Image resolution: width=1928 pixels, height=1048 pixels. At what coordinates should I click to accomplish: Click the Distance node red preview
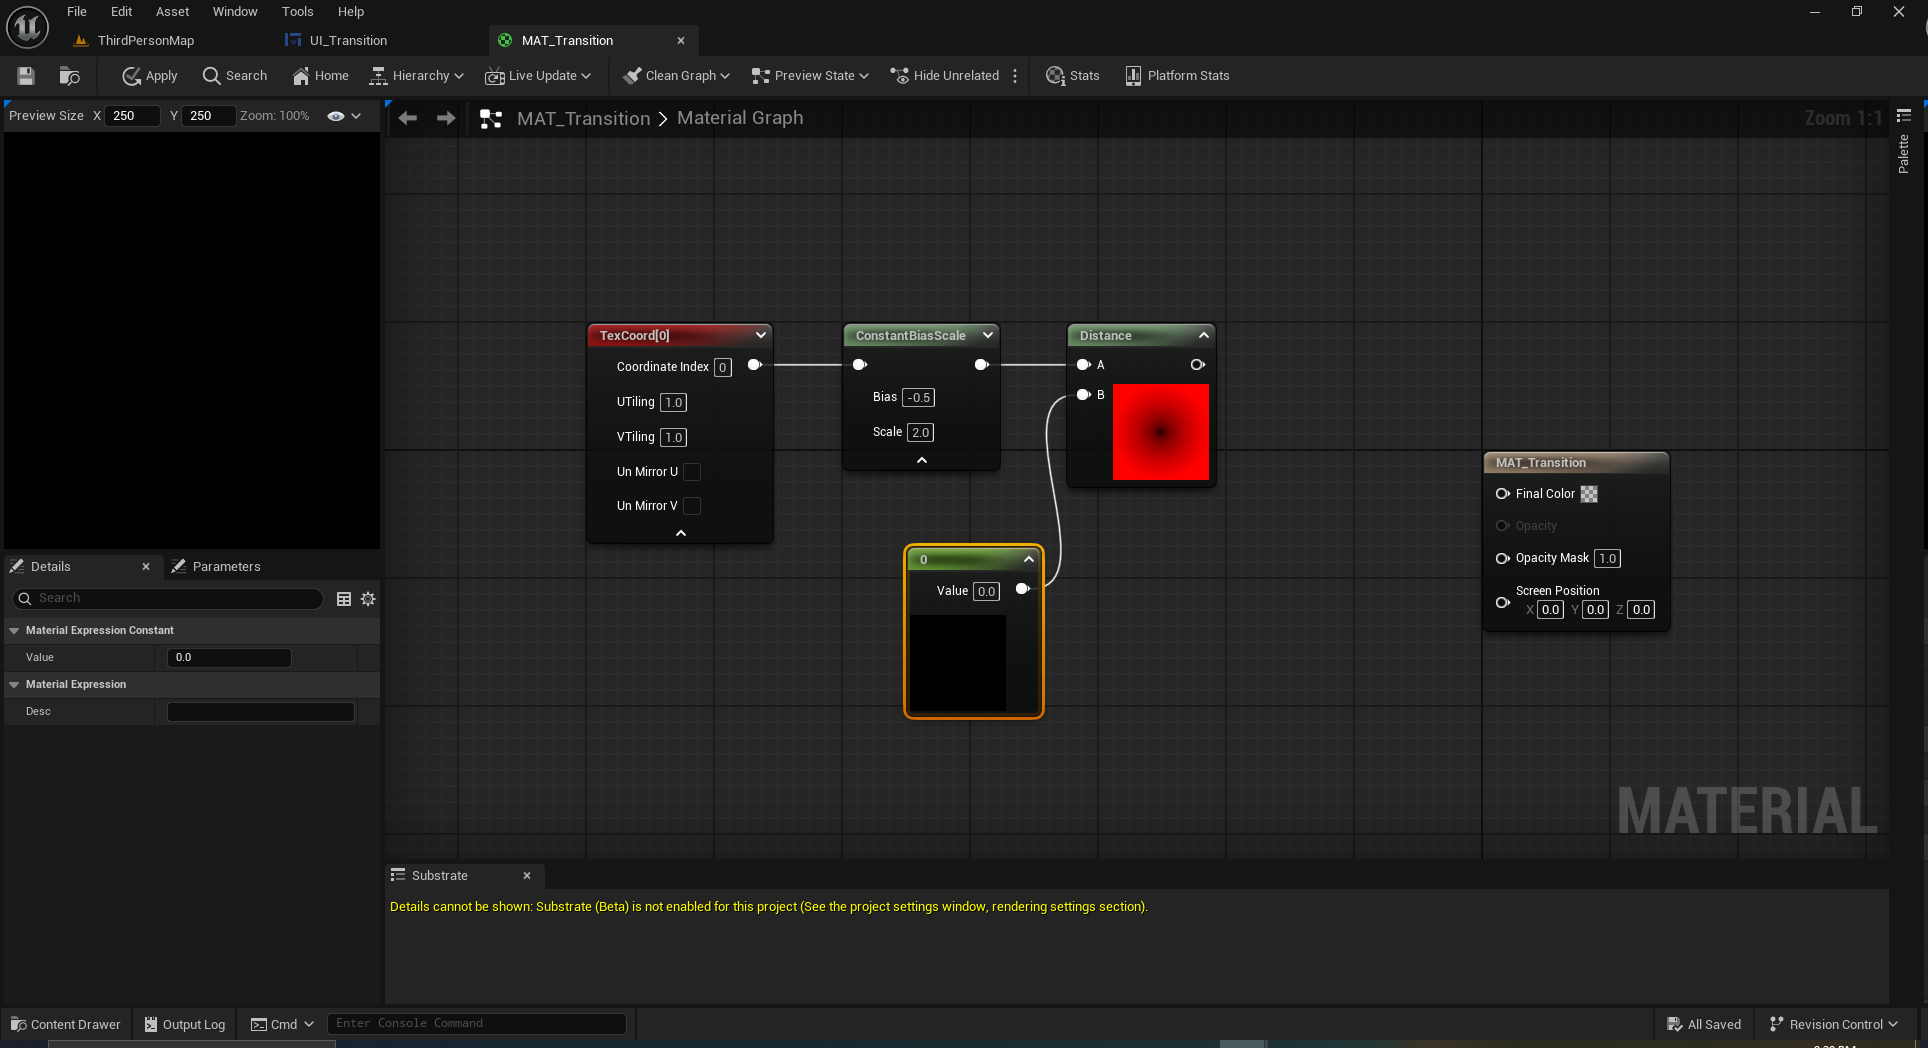click(1161, 432)
